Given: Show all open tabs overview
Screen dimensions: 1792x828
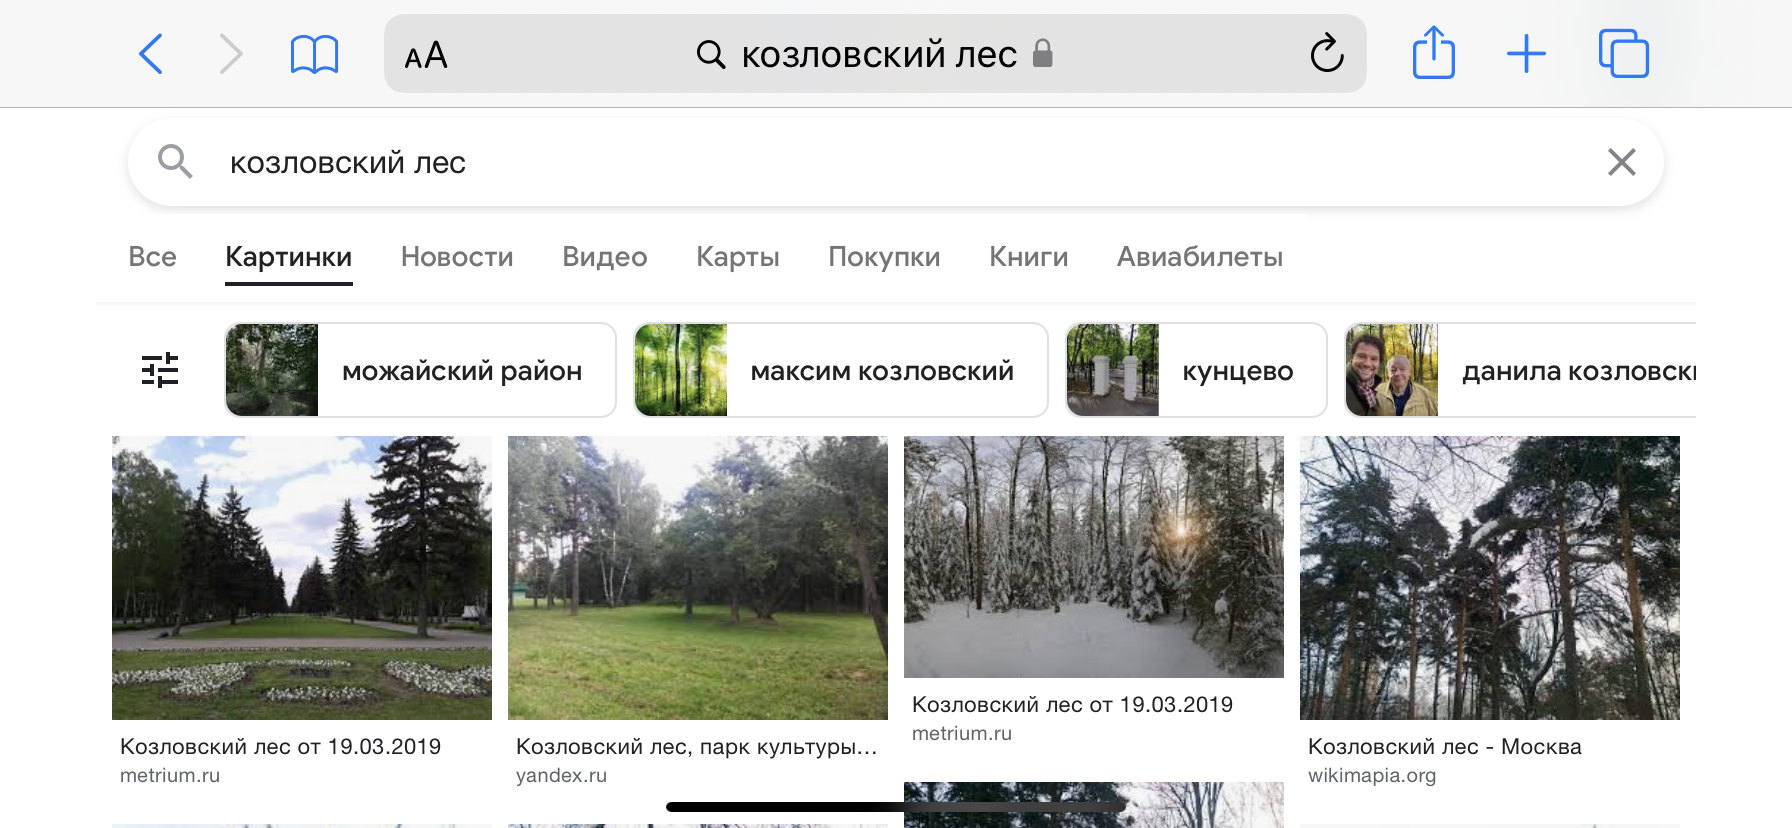Looking at the screenshot, I should pyautogui.click(x=1623, y=54).
